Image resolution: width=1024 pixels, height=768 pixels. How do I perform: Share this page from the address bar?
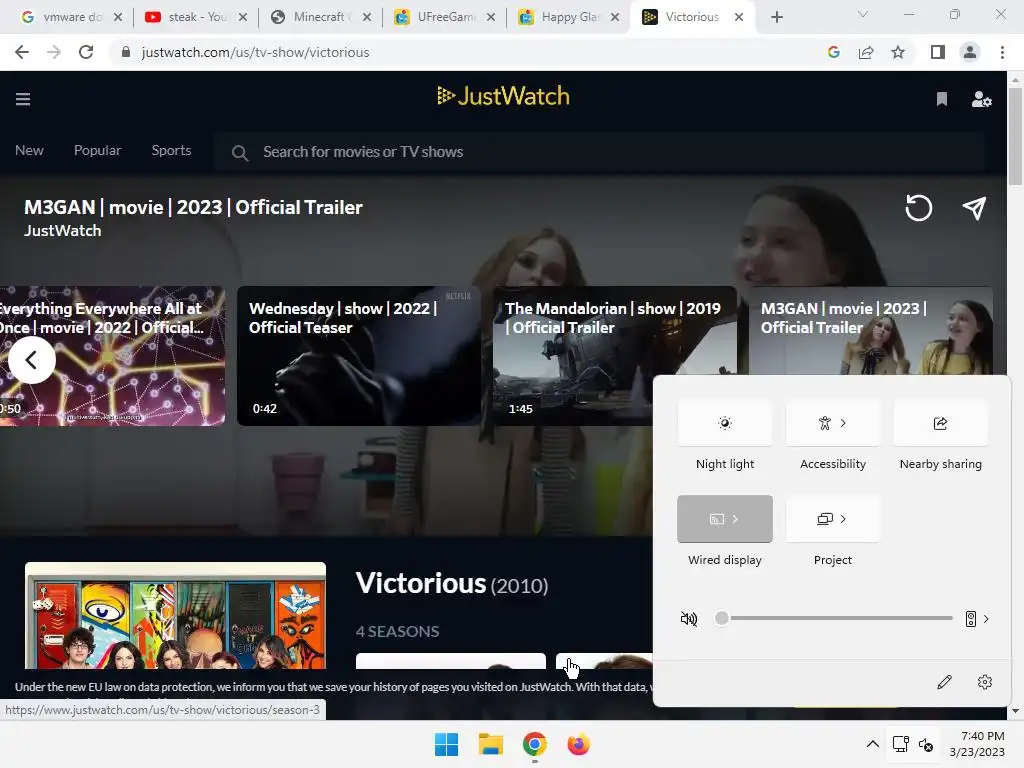pos(866,52)
